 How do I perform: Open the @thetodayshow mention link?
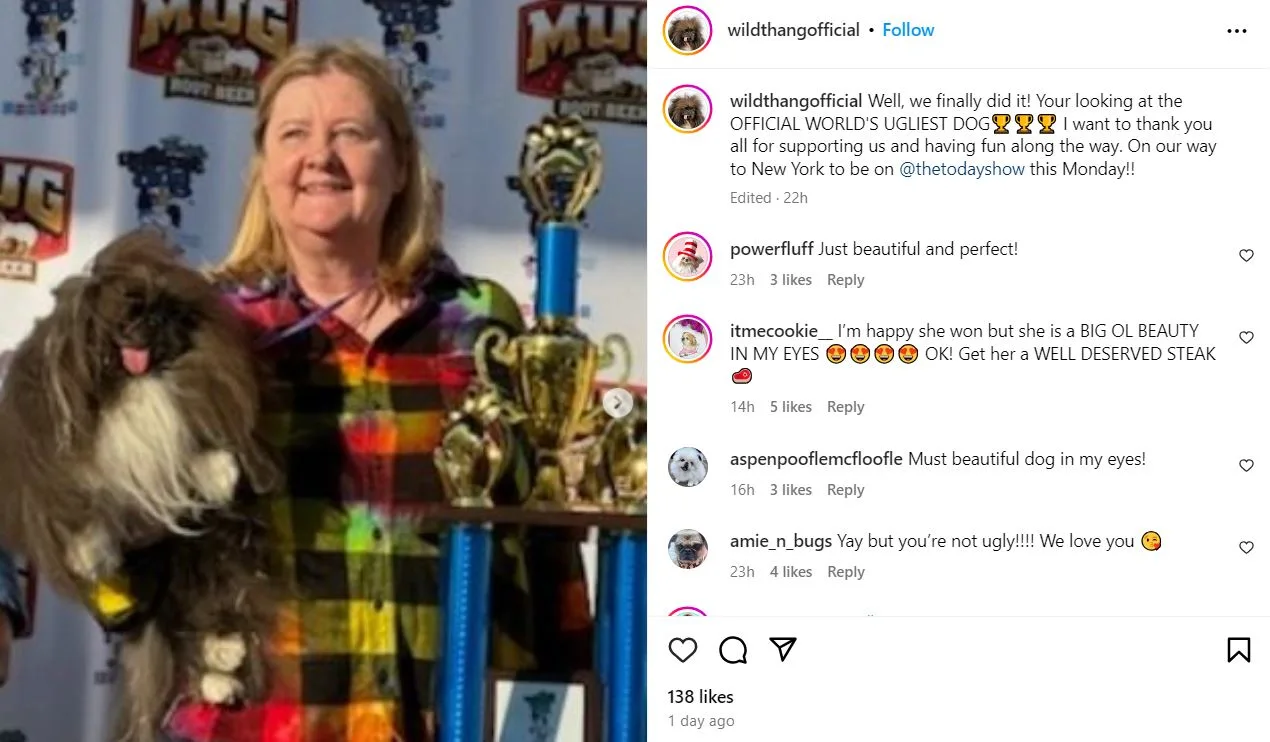tap(962, 169)
